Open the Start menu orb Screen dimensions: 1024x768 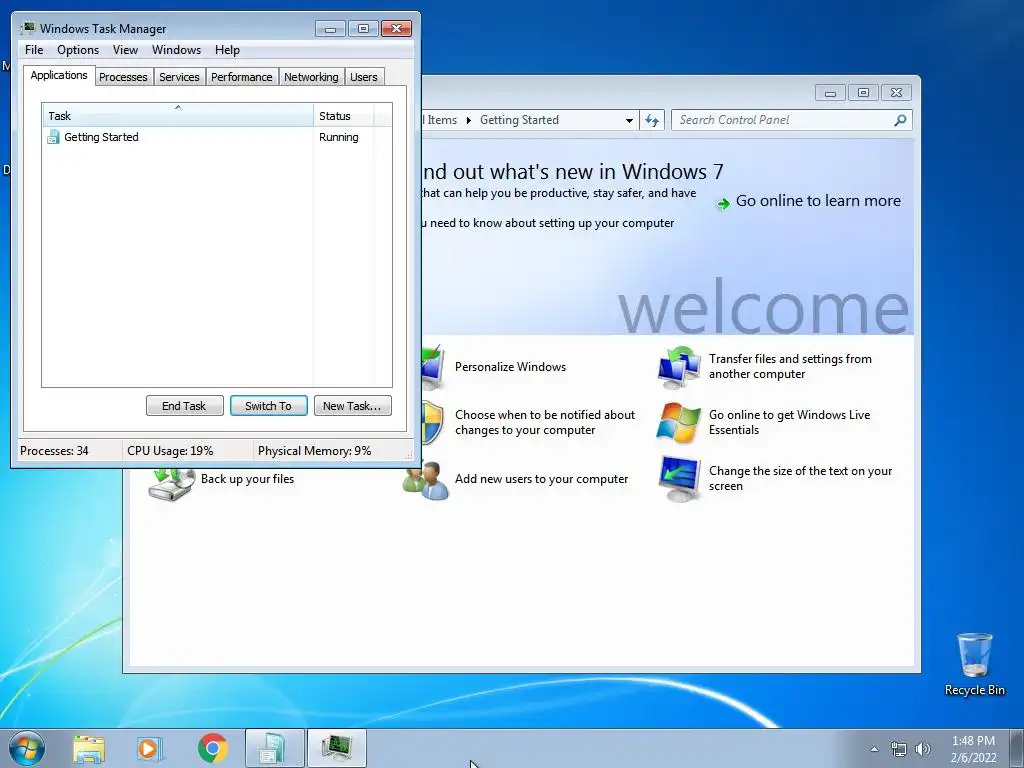pyautogui.click(x=26, y=748)
